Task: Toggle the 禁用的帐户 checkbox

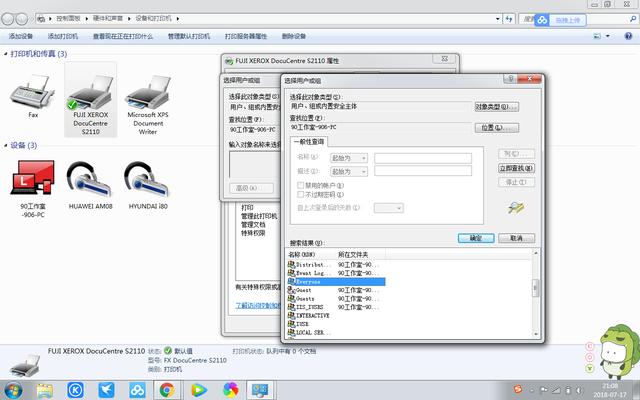Action: (x=300, y=185)
